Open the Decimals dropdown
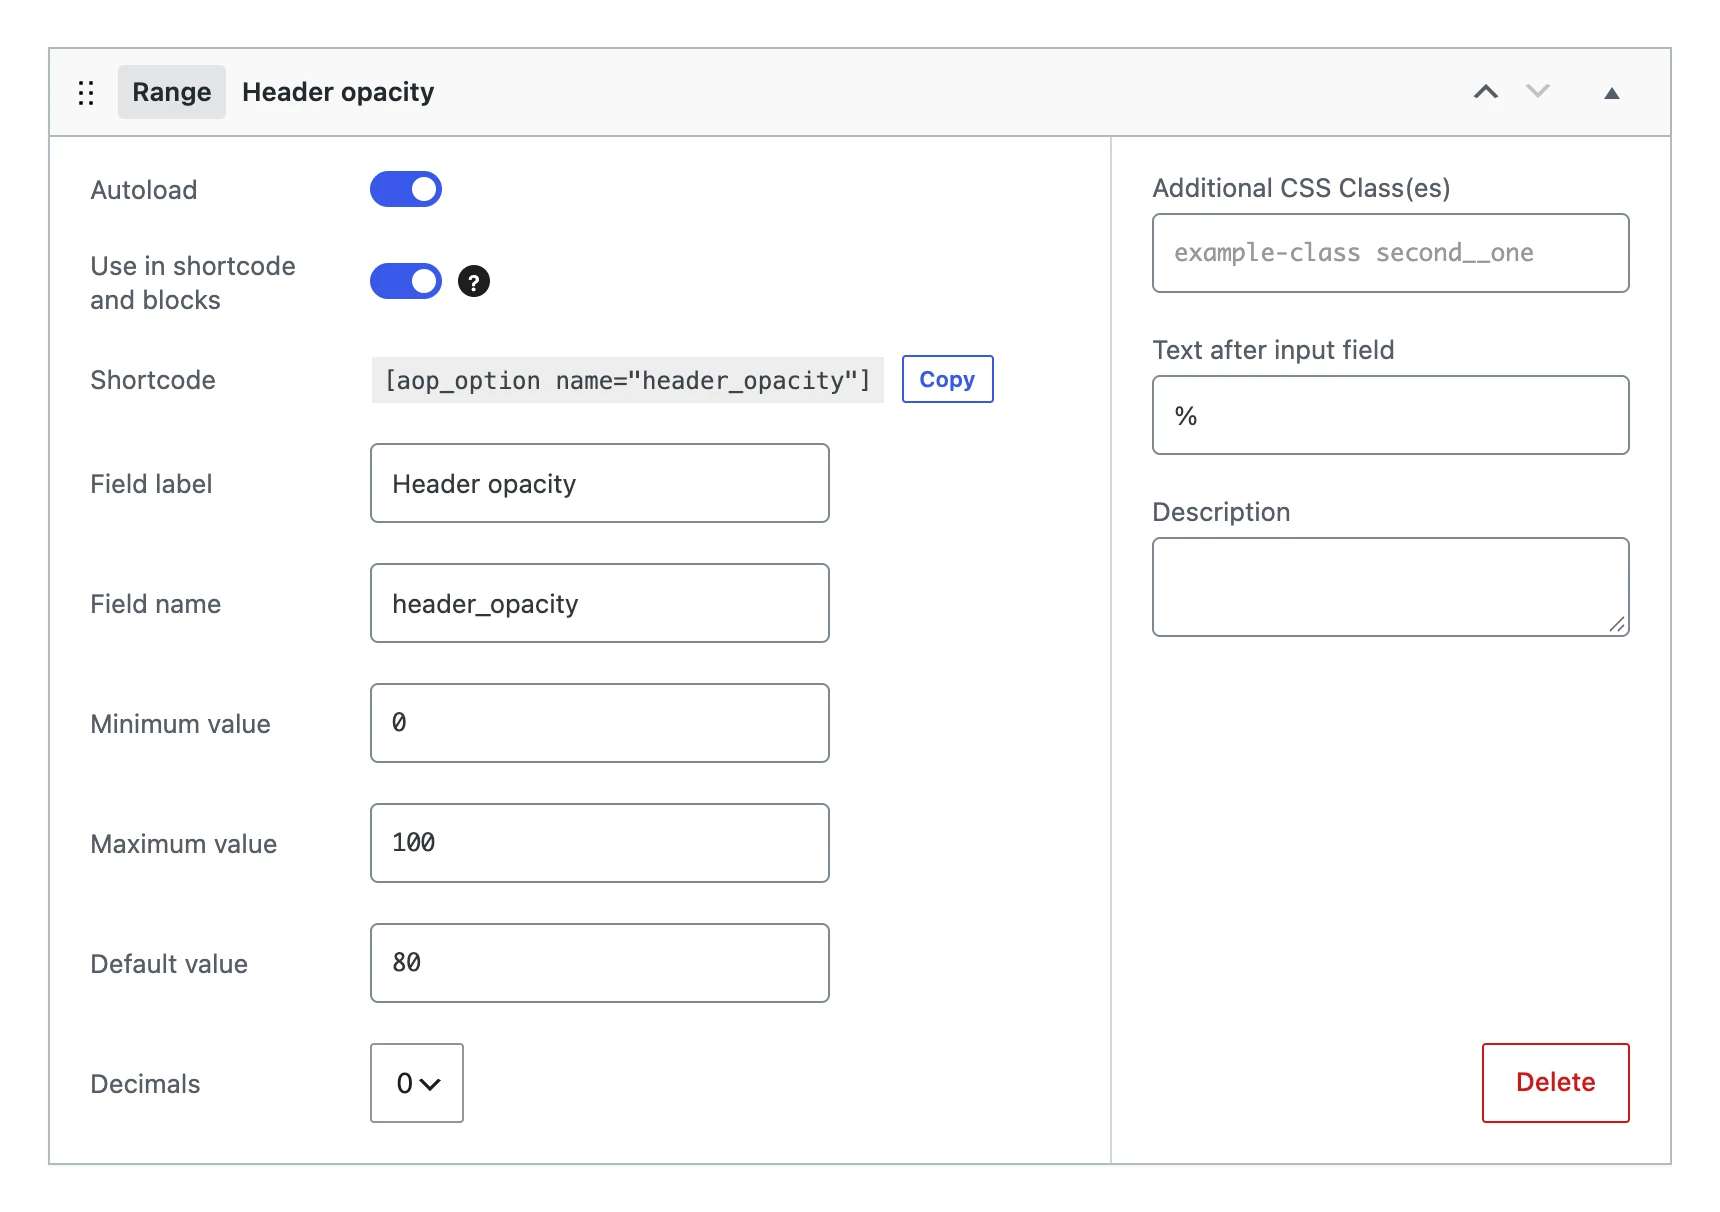The width and height of the screenshot is (1720, 1212). click(x=417, y=1083)
